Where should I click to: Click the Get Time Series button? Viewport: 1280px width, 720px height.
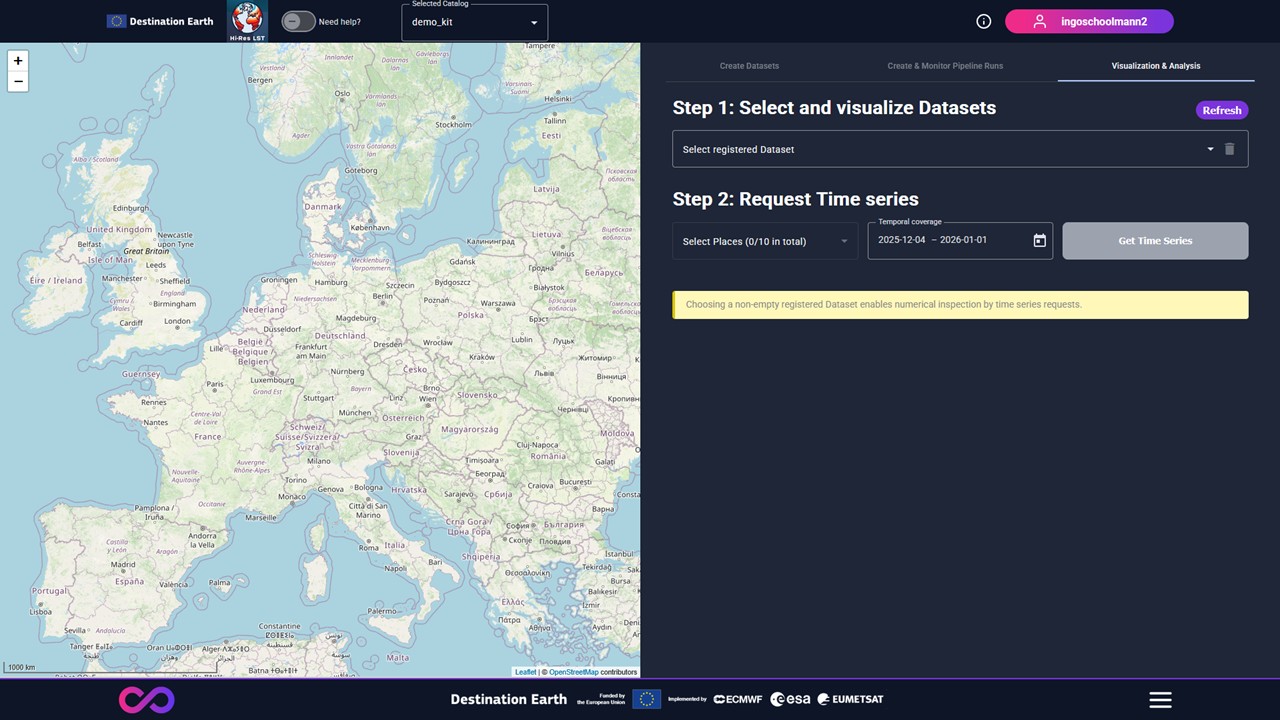click(1155, 241)
